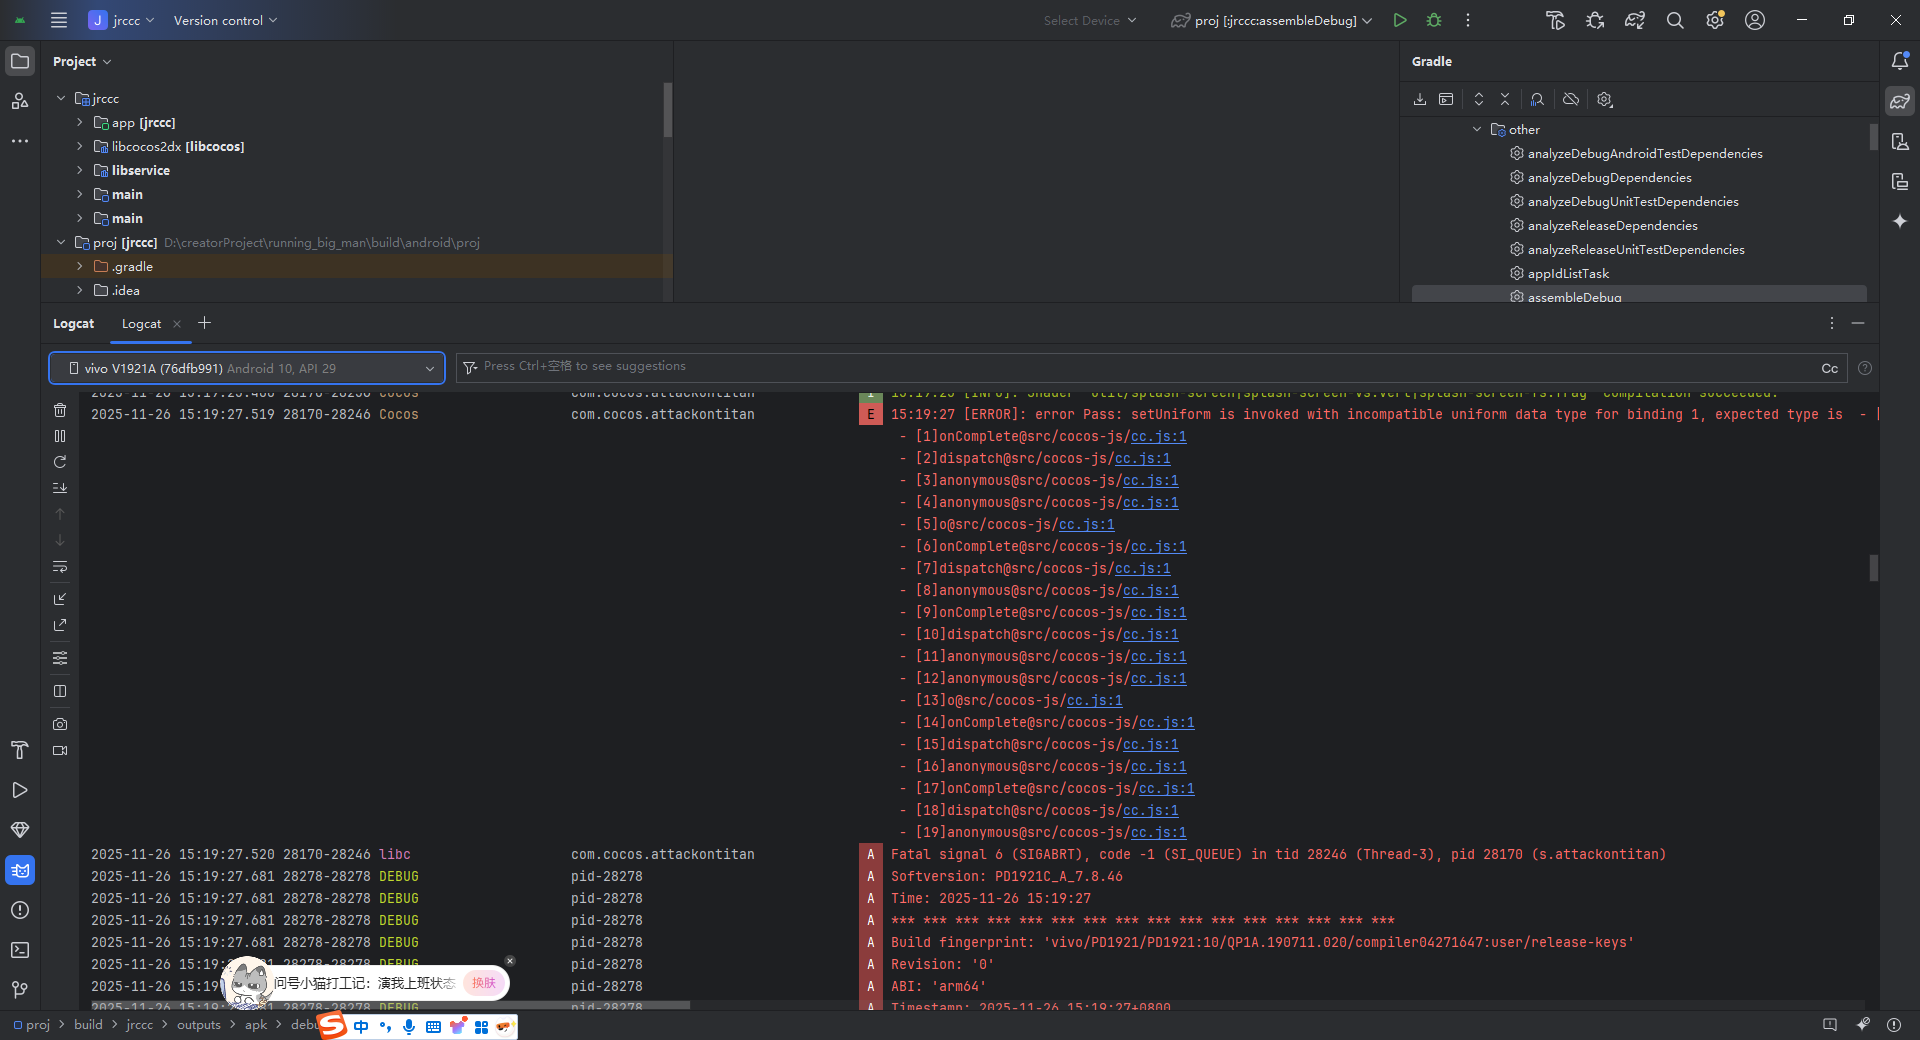
Task: Configure logcat formatting options
Action: 60,658
